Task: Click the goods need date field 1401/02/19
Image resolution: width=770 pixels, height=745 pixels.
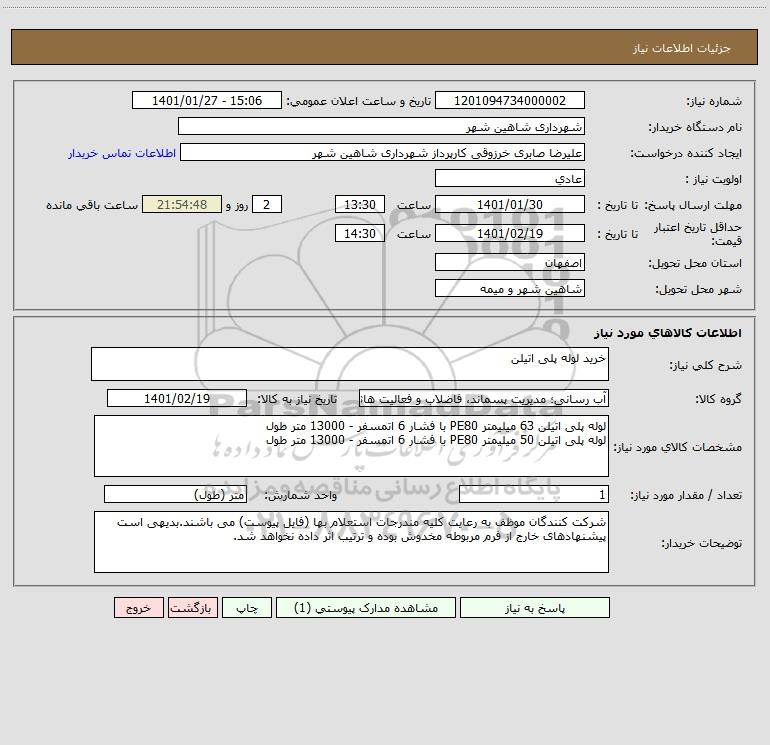Action: coord(177,398)
